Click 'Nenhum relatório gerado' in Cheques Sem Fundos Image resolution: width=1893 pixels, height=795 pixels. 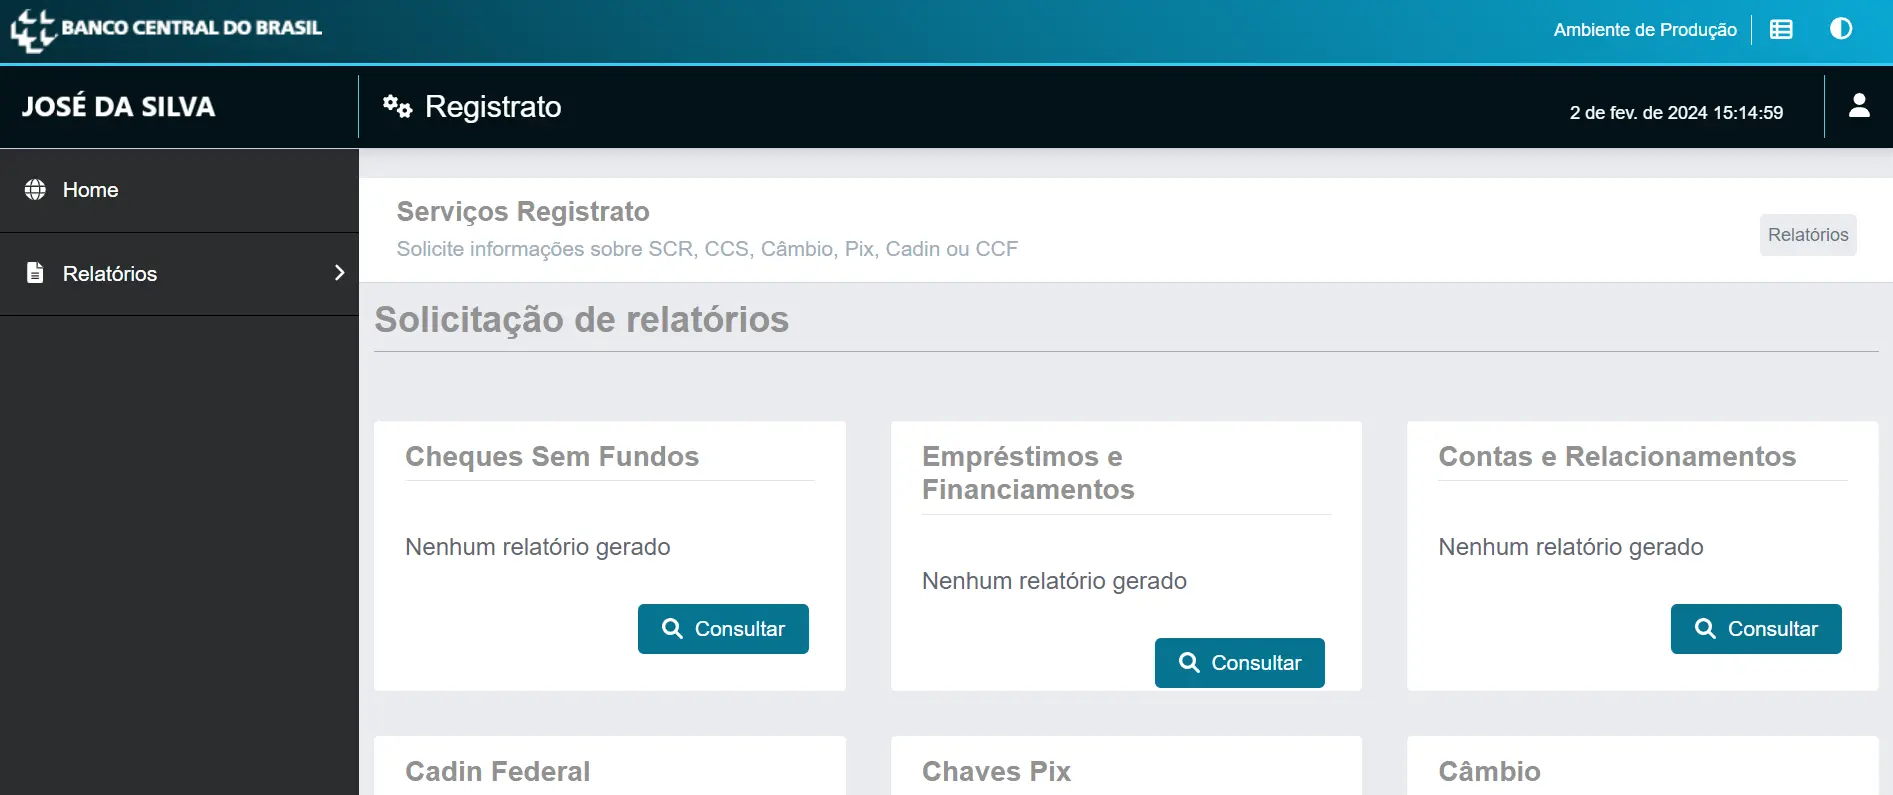tap(538, 547)
